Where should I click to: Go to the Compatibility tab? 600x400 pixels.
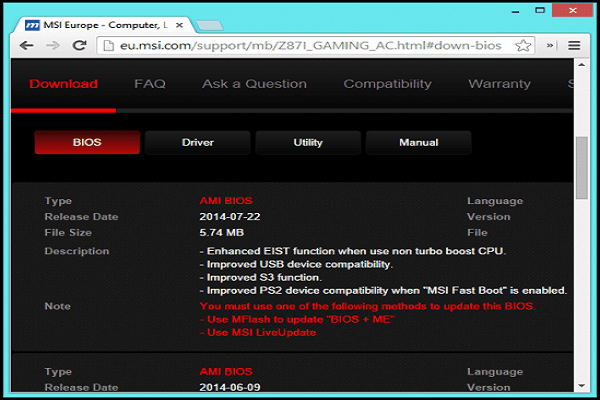tap(387, 84)
